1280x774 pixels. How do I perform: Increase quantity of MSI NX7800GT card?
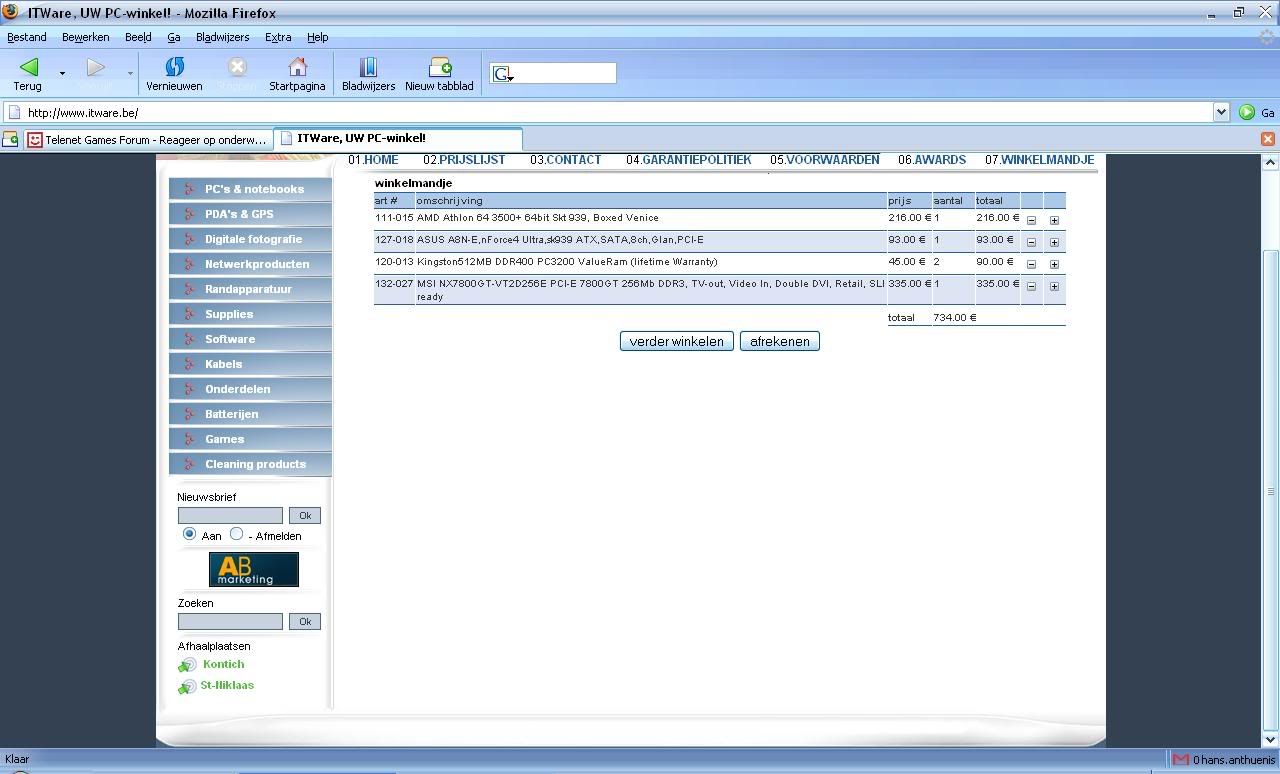tap(1054, 286)
